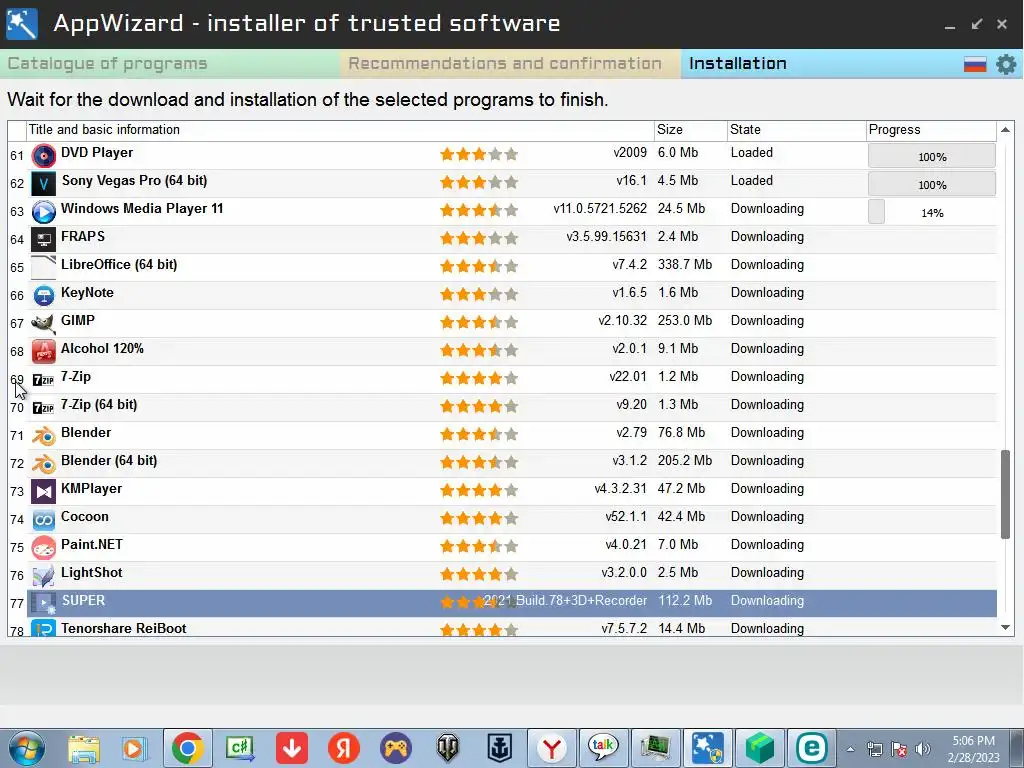Click Sony Vegas Pro 100% progress bar
This screenshot has height=768, width=1024.
click(x=932, y=185)
